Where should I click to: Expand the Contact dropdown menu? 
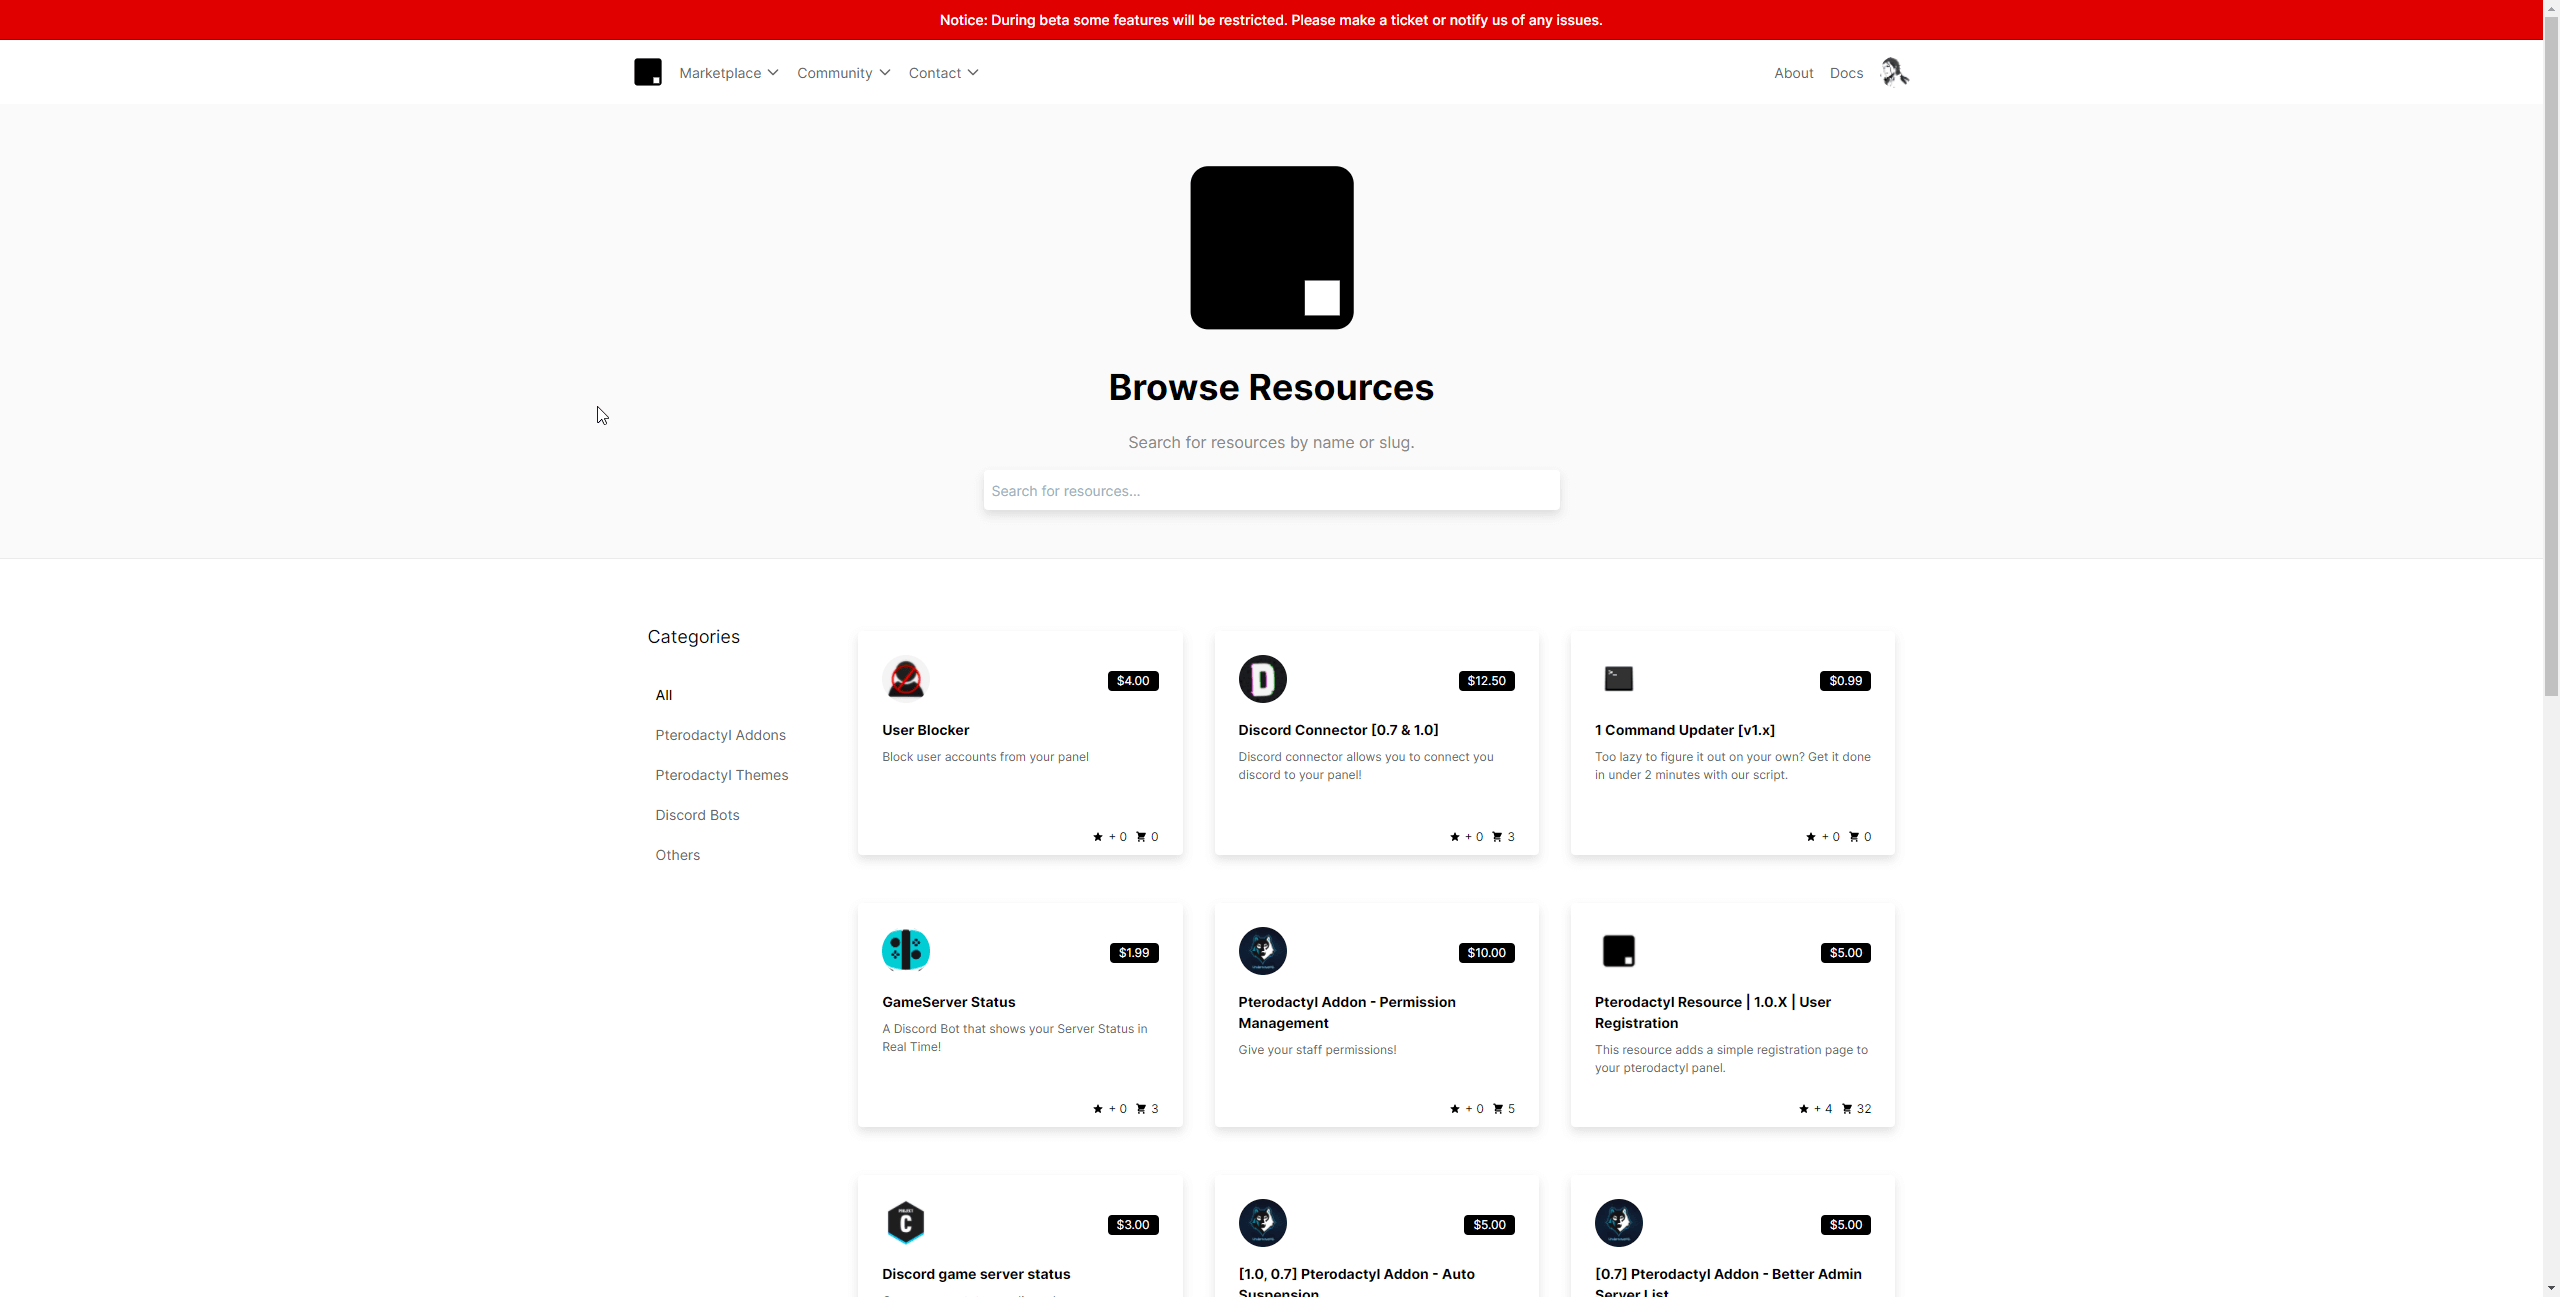(x=943, y=73)
